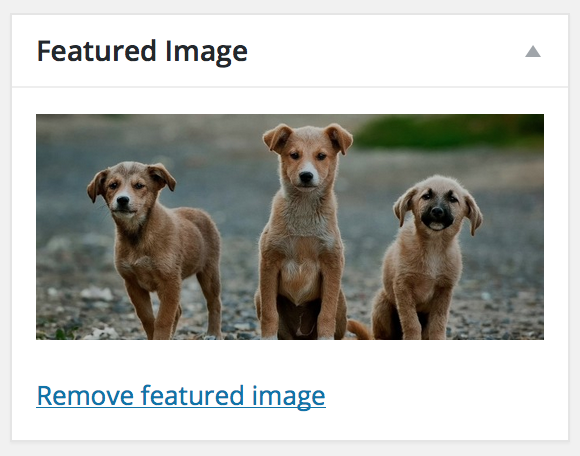
Task: Click the left puppy's face in the image
Action: click(x=128, y=192)
